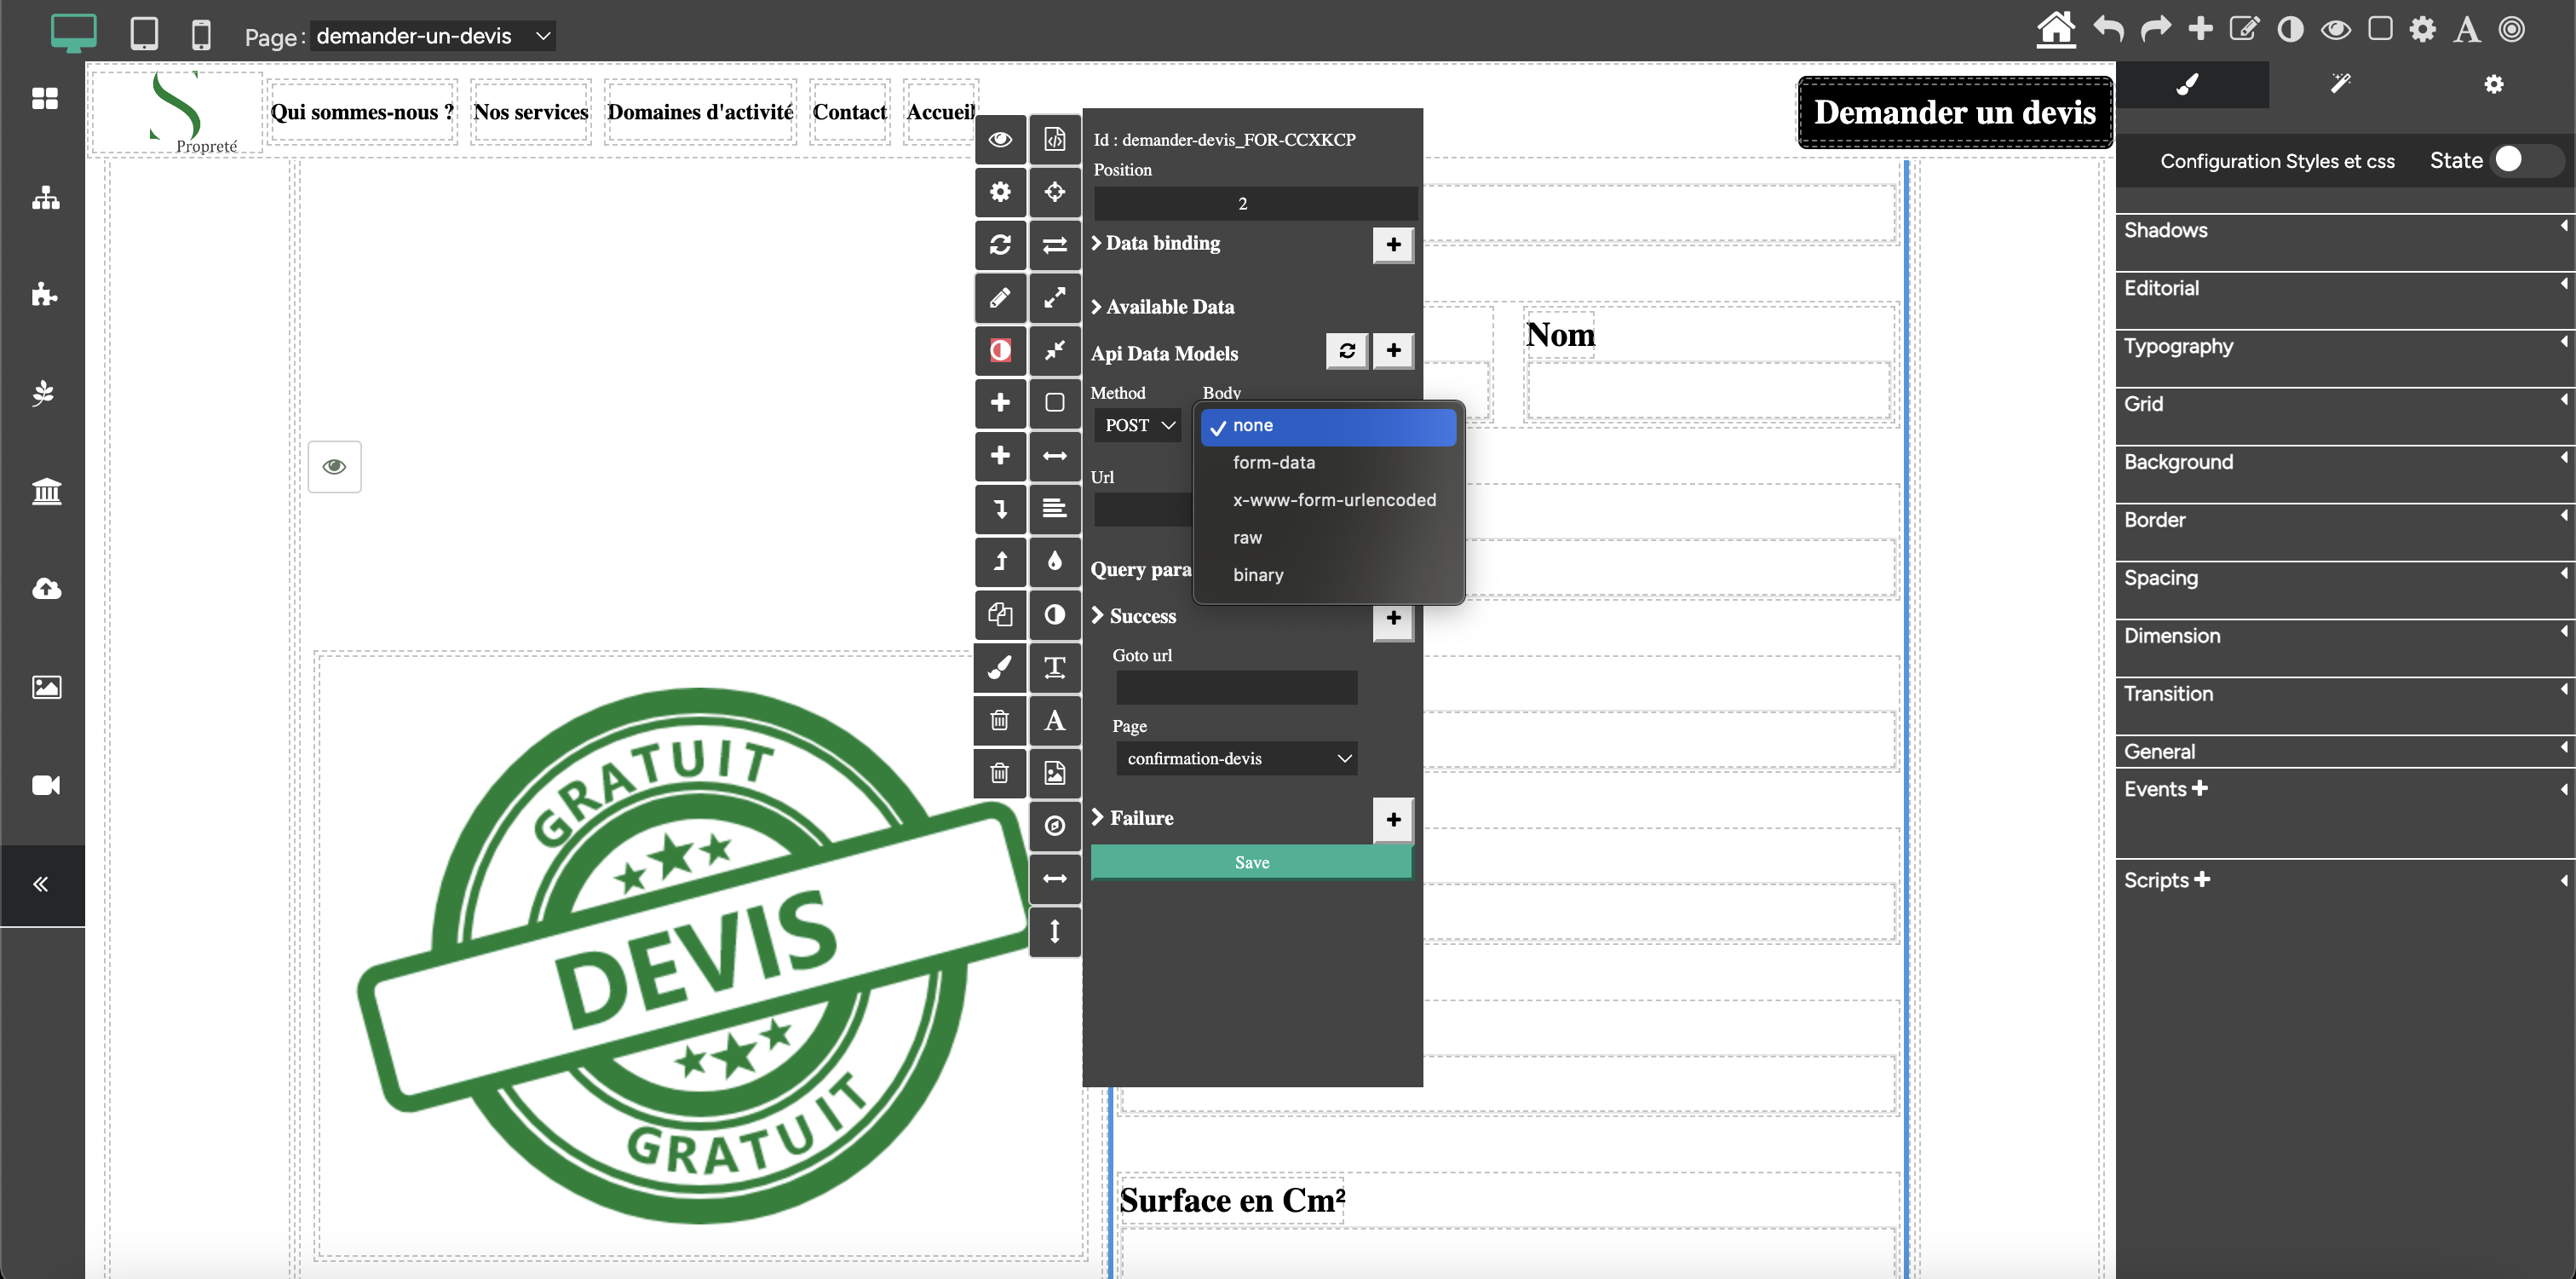Open the Page selector dropdown demander-un-devis
Screen dimensions: 2576x1279
pos(433,36)
